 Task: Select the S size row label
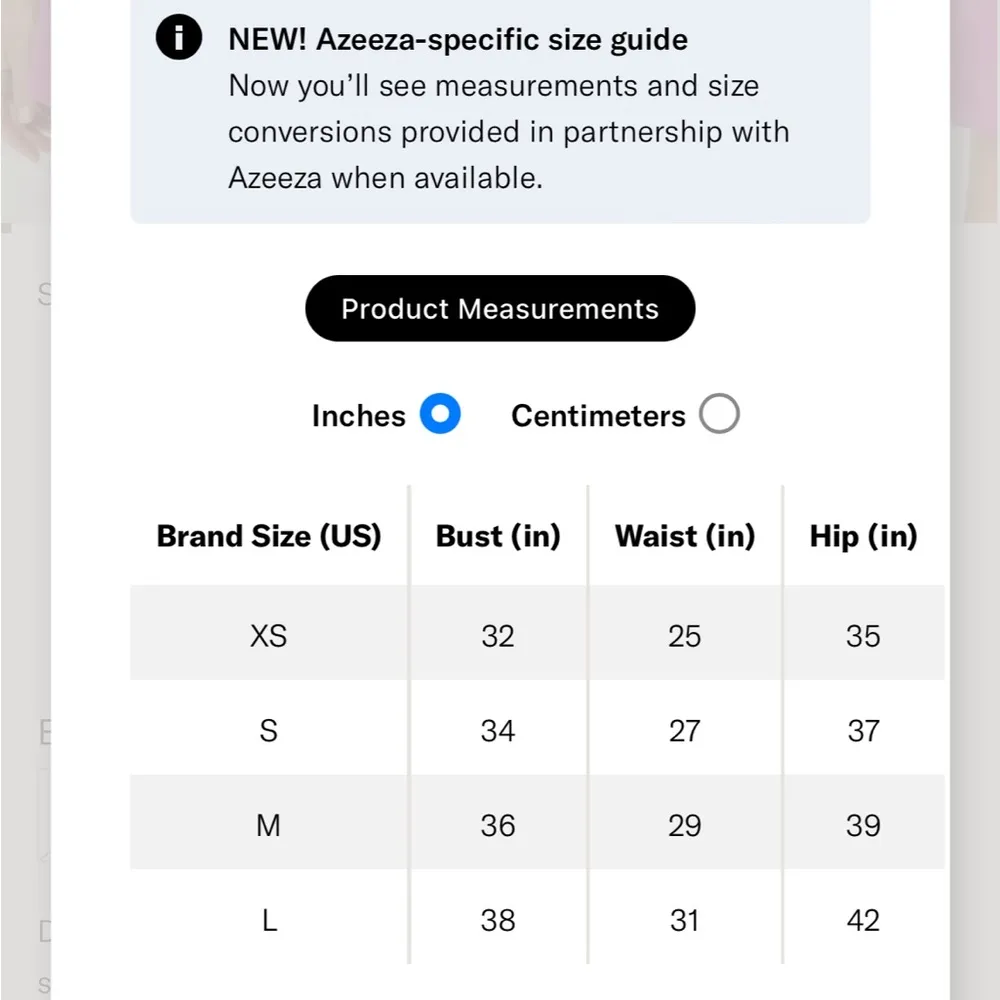(x=269, y=730)
